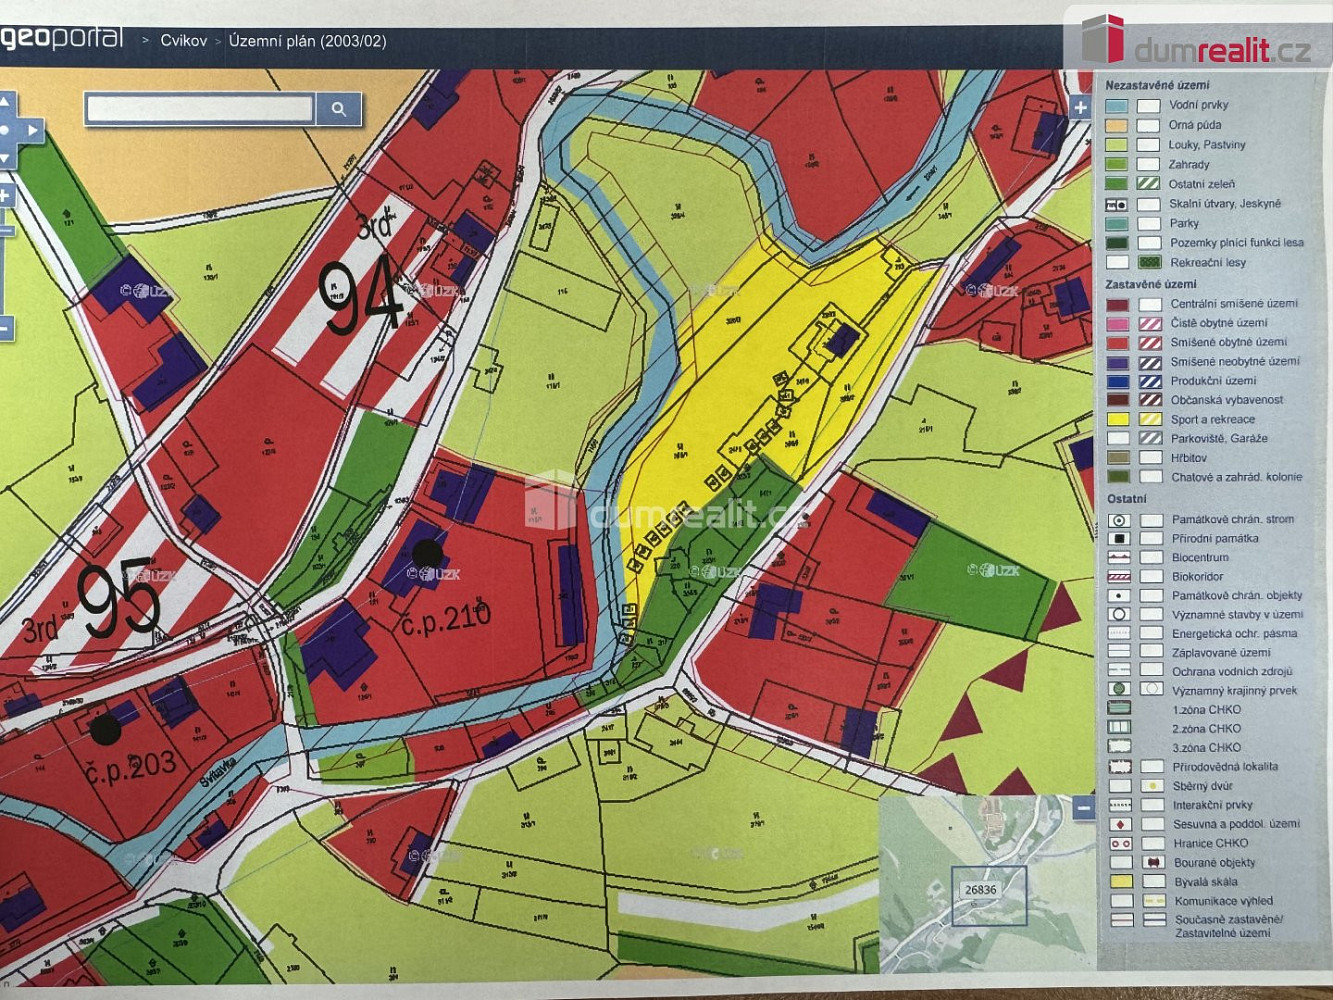
Task: Open the geoportal logo home link
Action: pos(62,39)
